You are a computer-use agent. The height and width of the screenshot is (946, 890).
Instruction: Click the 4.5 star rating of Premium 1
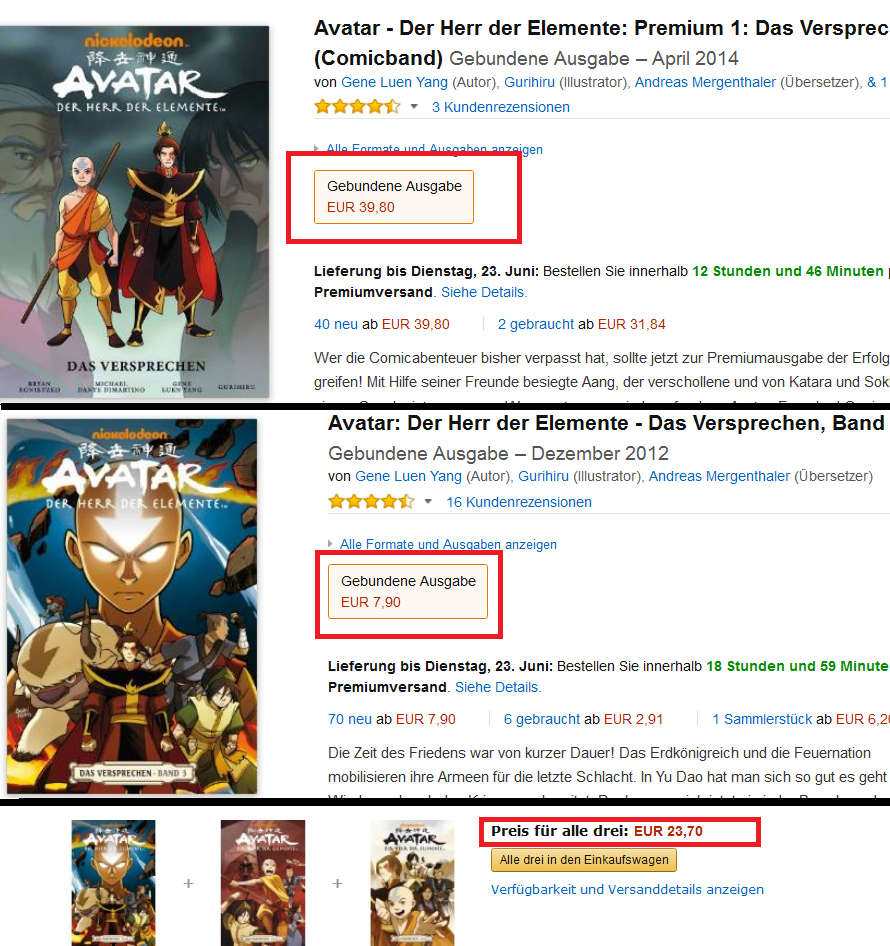(x=357, y=107)
